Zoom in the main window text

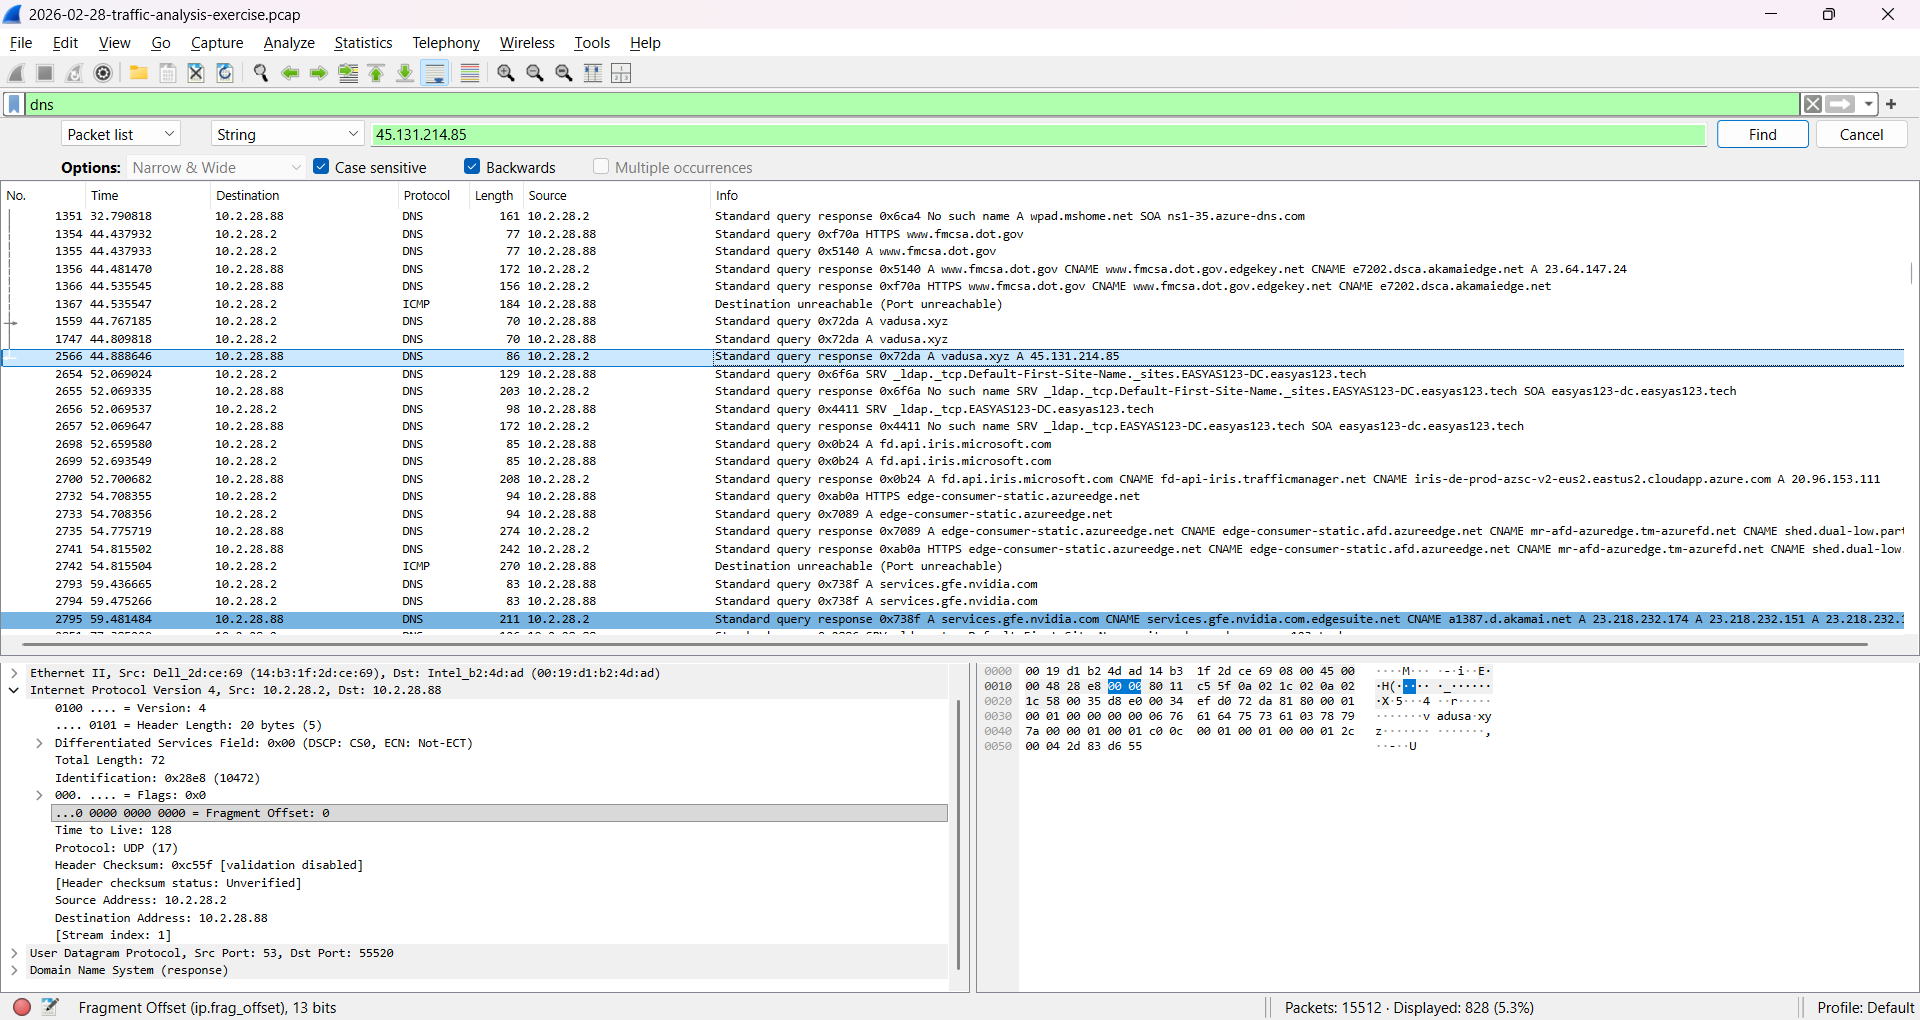[x=506, y=73]
